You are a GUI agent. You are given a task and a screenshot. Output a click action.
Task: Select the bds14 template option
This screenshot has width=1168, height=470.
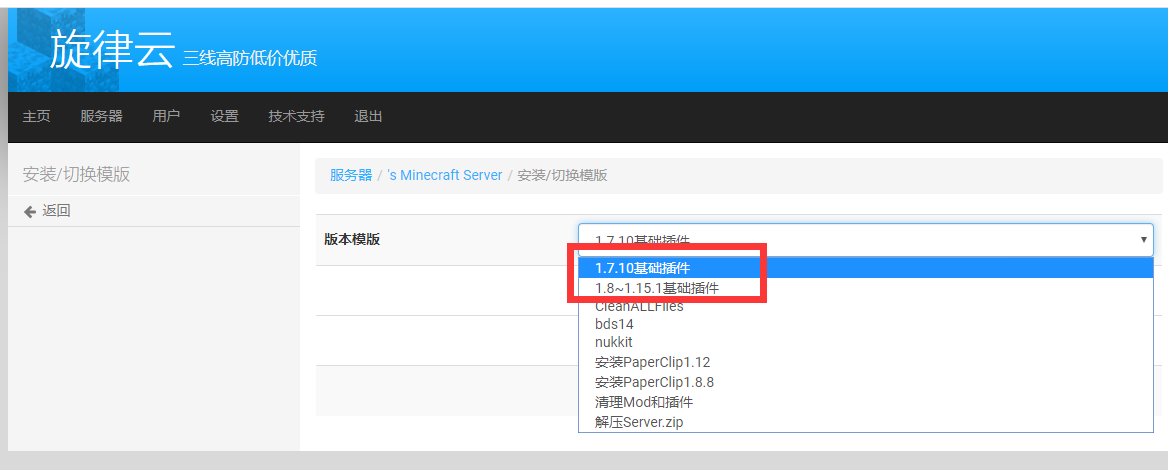pos(614,324)
